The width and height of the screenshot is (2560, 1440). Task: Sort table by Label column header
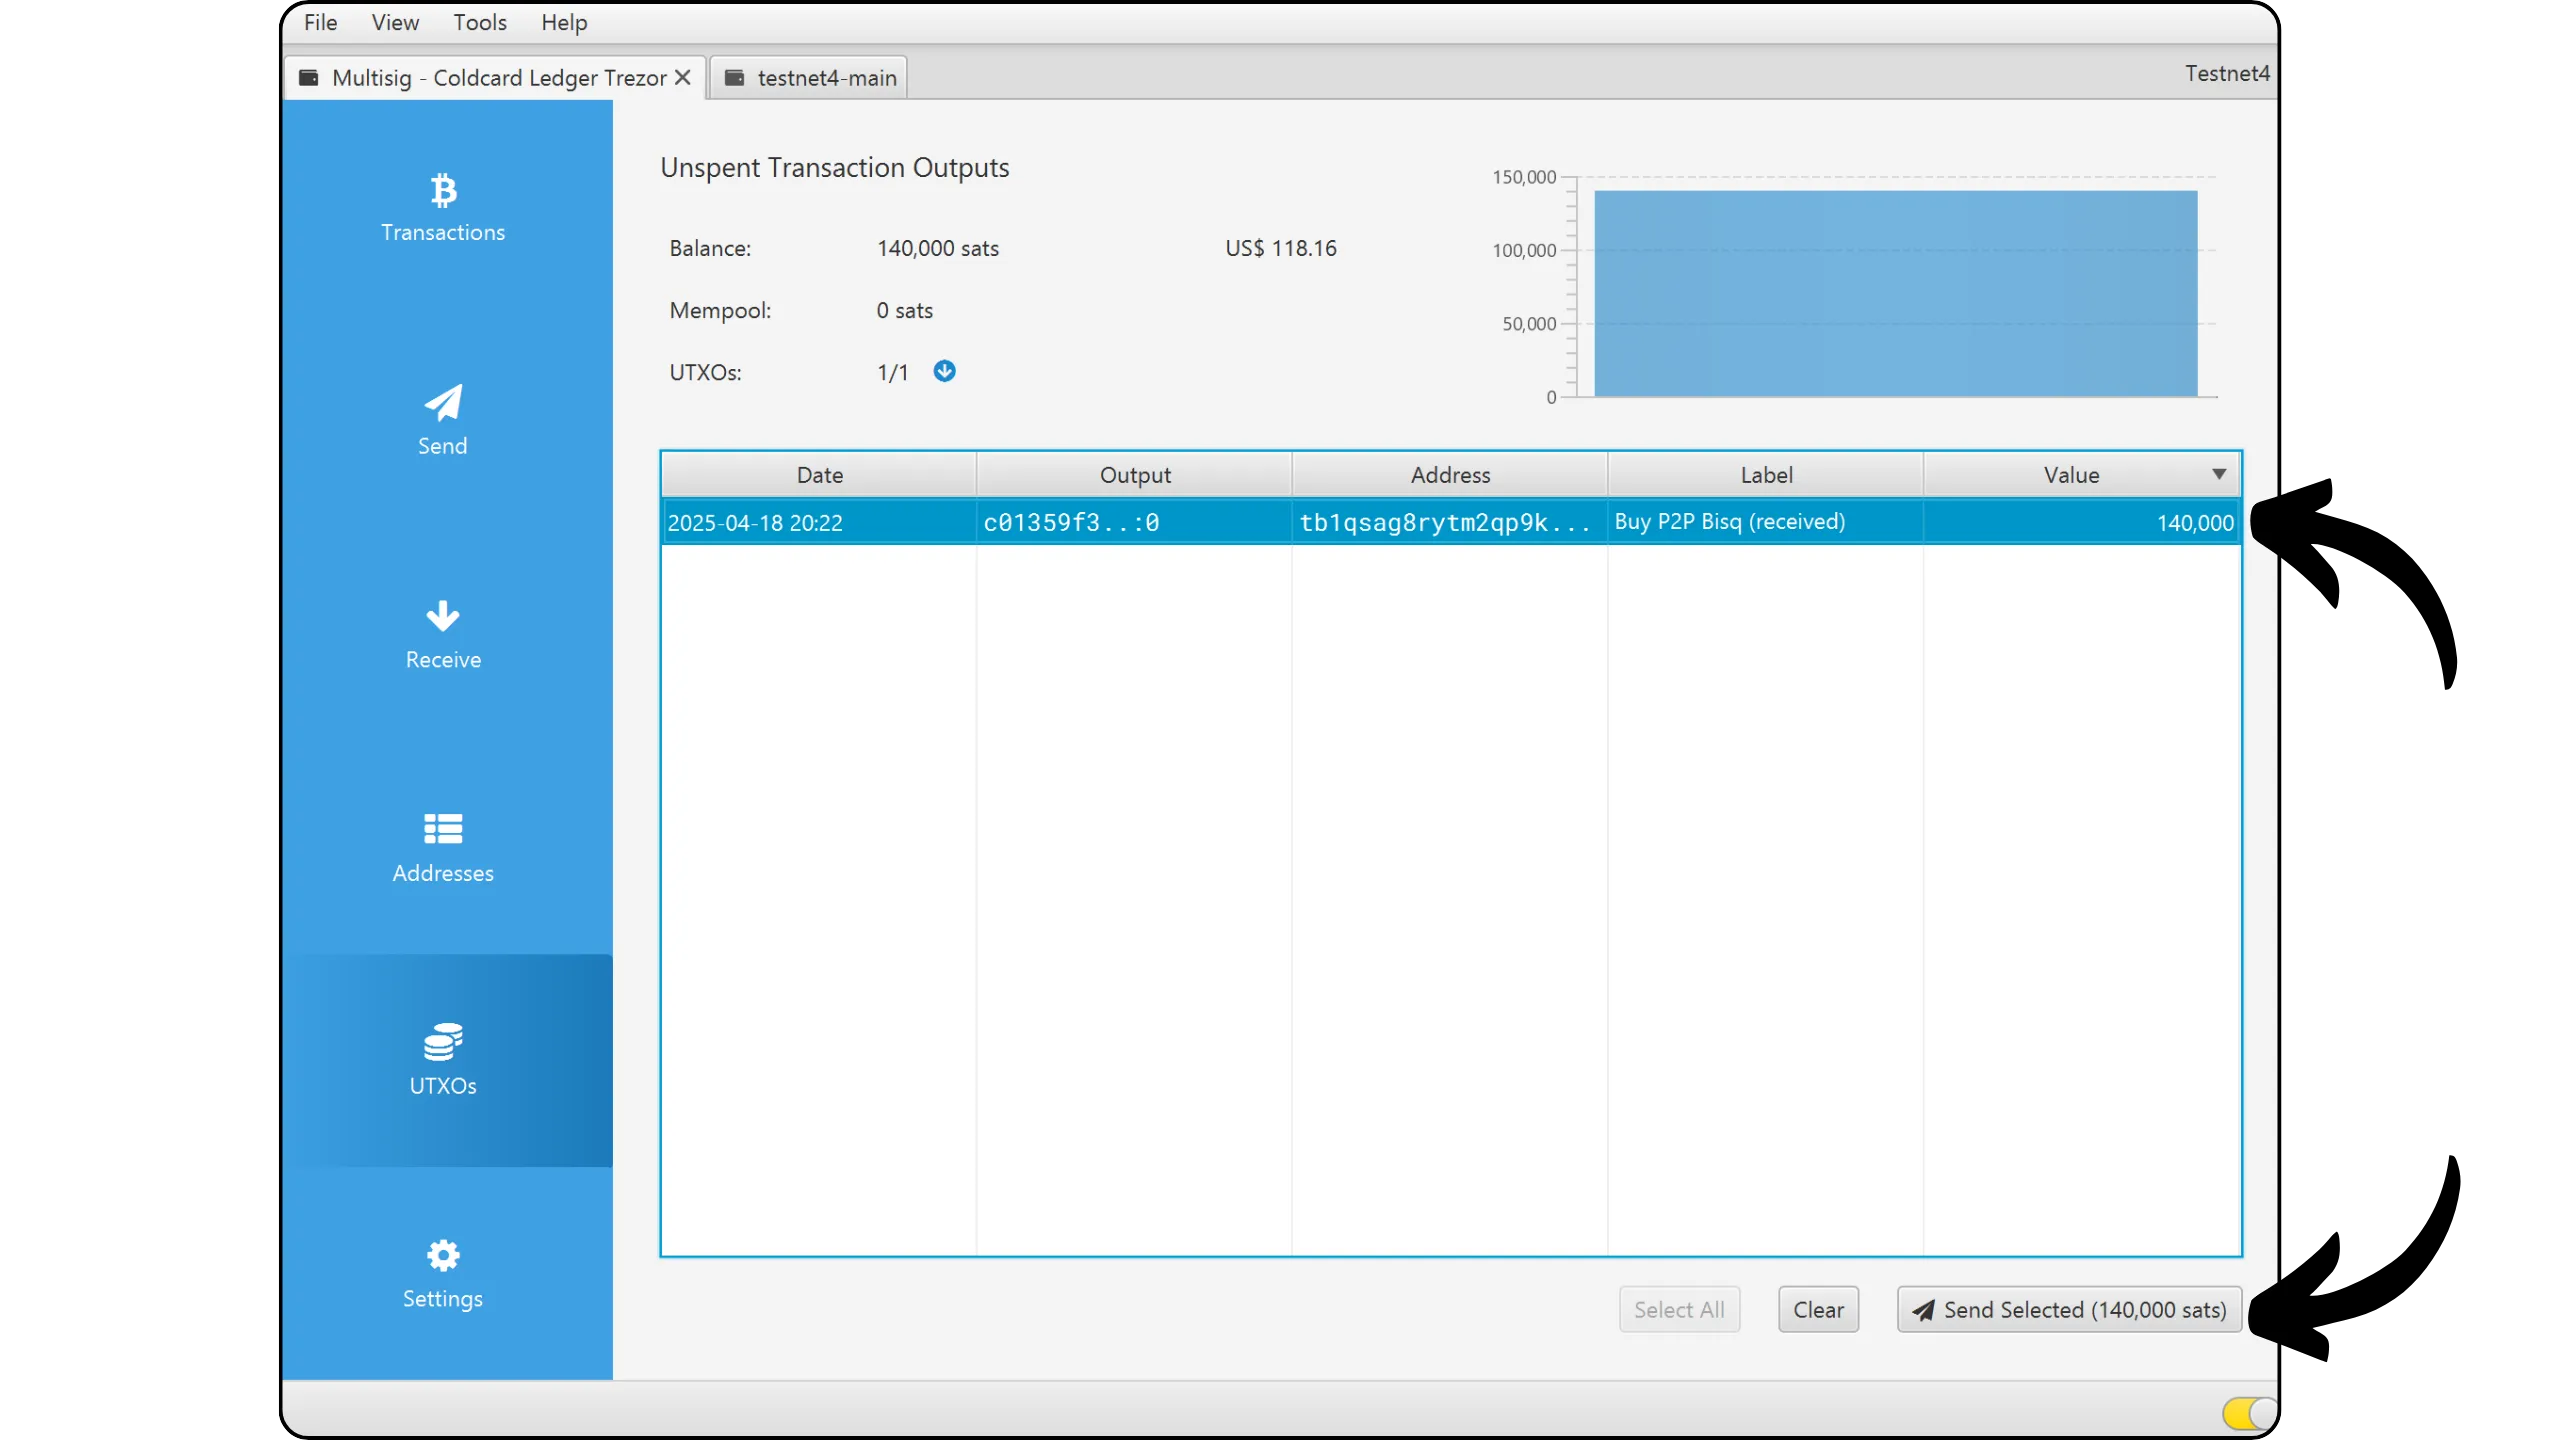[x=1765, y=475]
